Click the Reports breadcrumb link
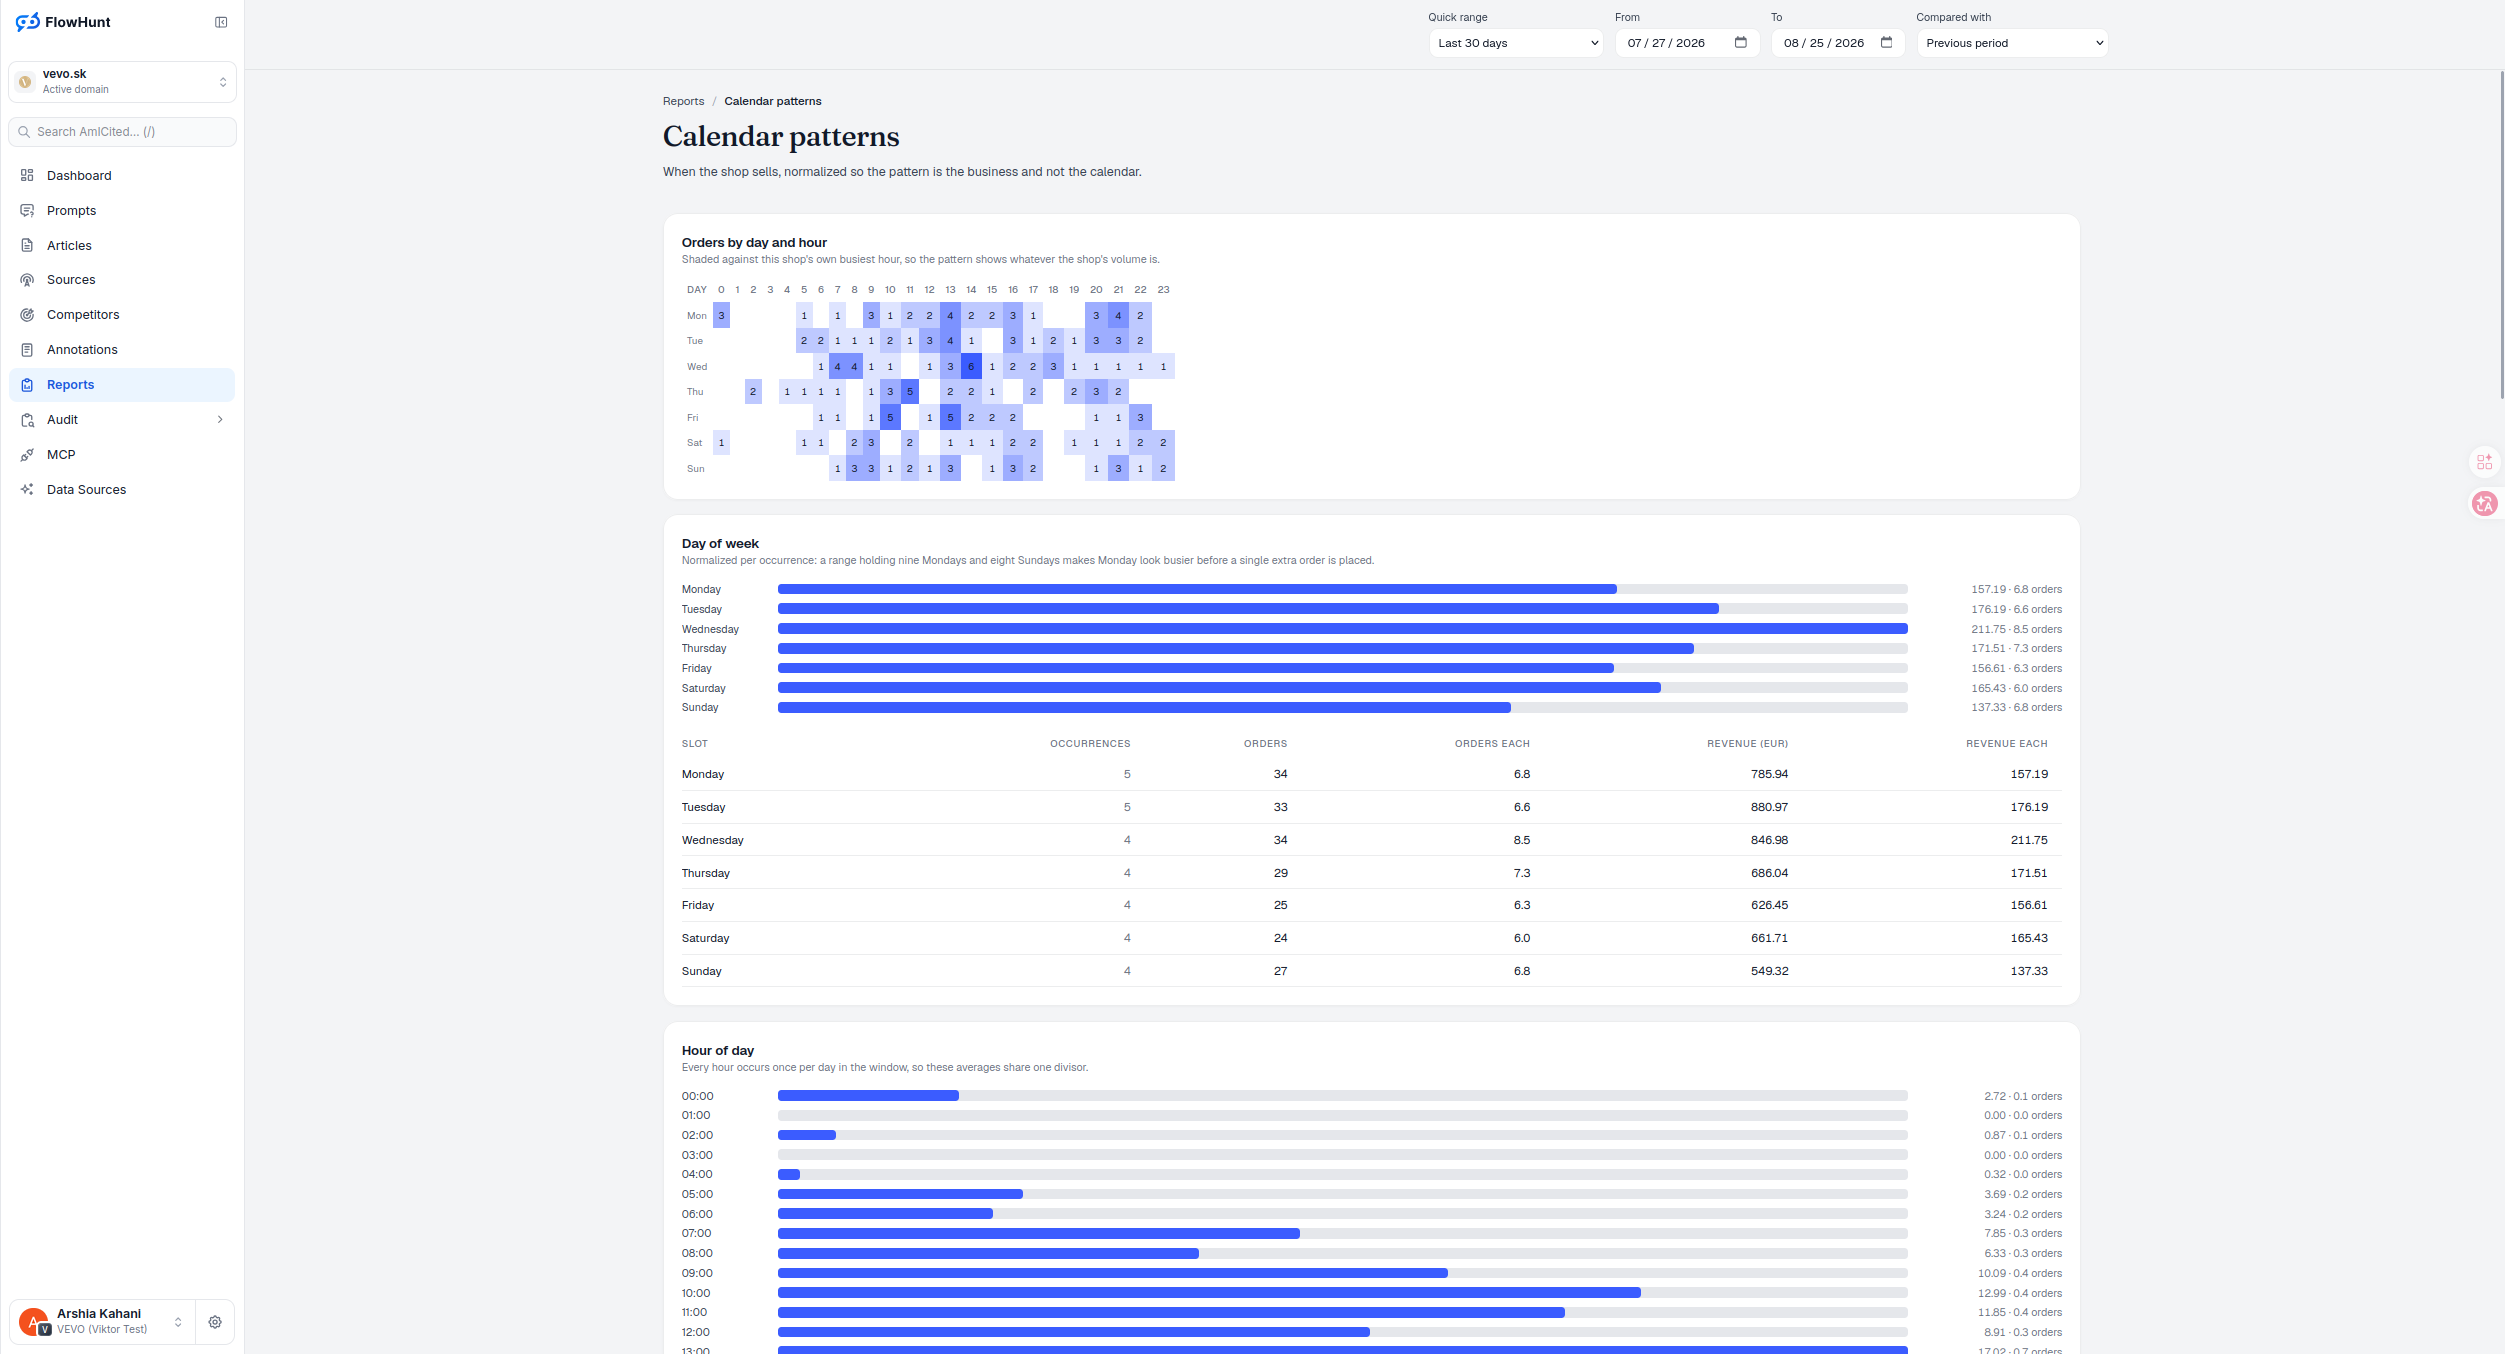2505x1354 pixels. (x=683, y=101)
